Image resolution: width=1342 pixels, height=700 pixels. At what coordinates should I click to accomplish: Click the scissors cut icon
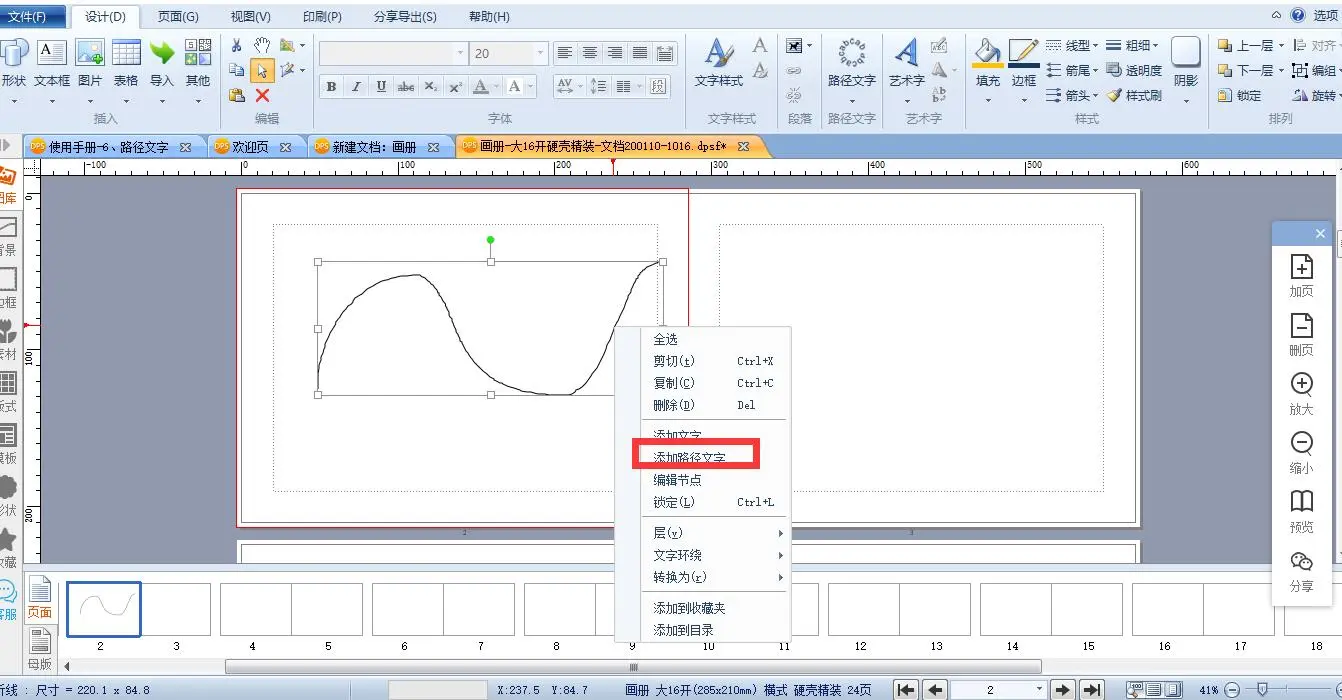click(x=236, y=45)
